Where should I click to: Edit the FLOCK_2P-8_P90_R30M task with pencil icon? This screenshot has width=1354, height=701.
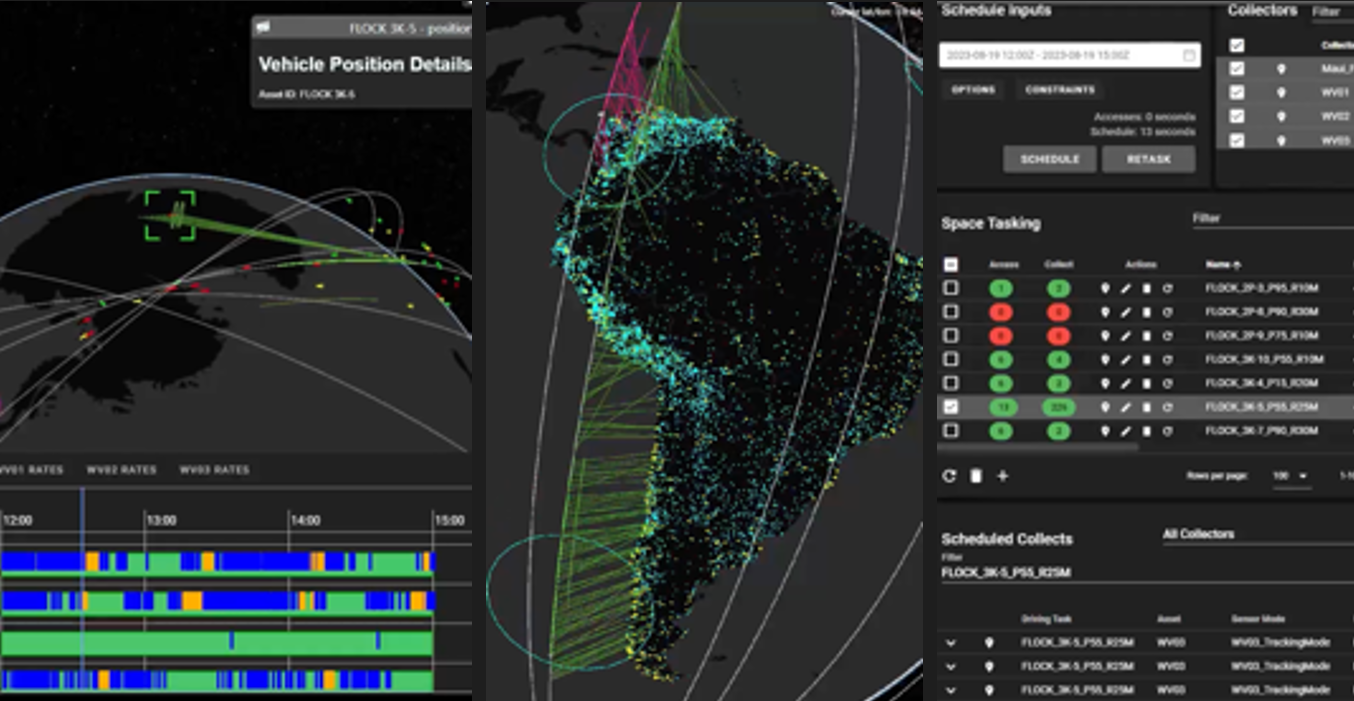click(1126, 312)
